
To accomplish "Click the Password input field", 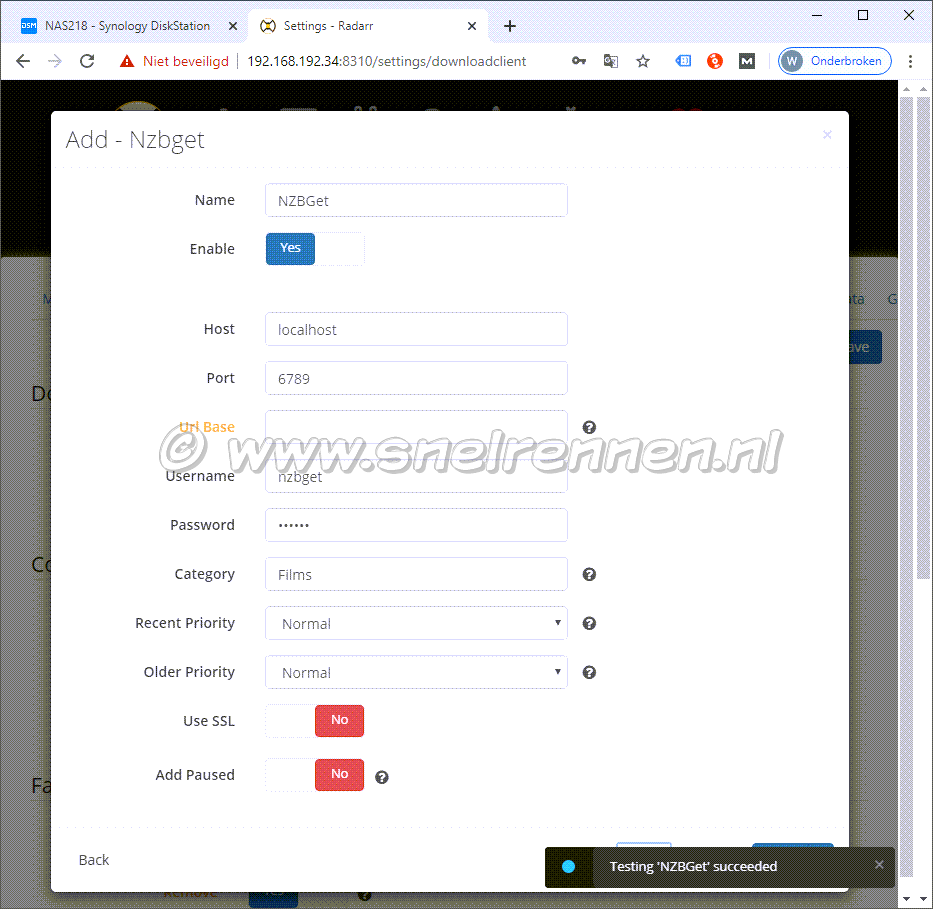I will (x=416, y=525).
